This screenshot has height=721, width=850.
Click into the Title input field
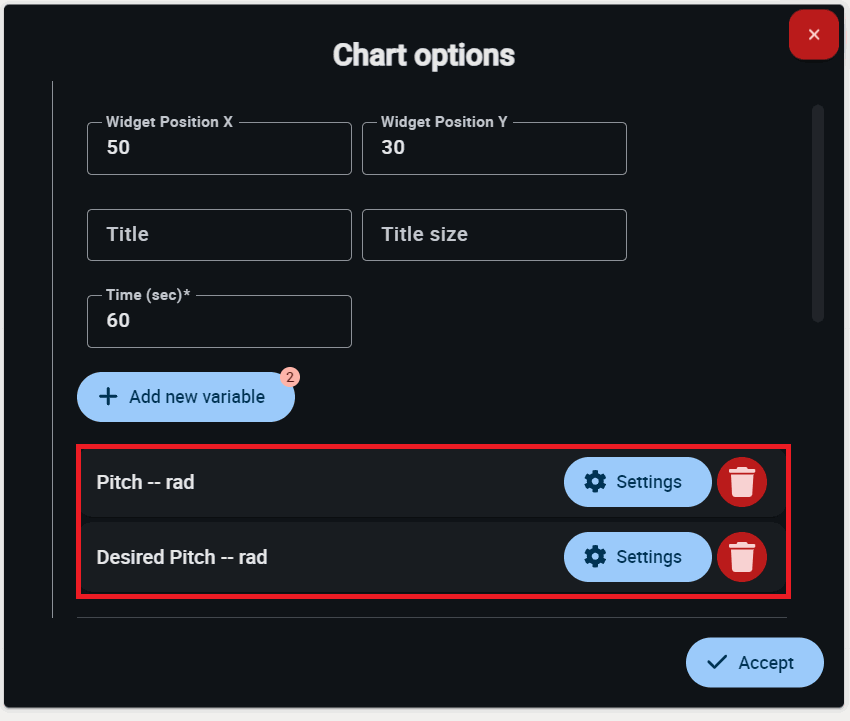[219, 235]
